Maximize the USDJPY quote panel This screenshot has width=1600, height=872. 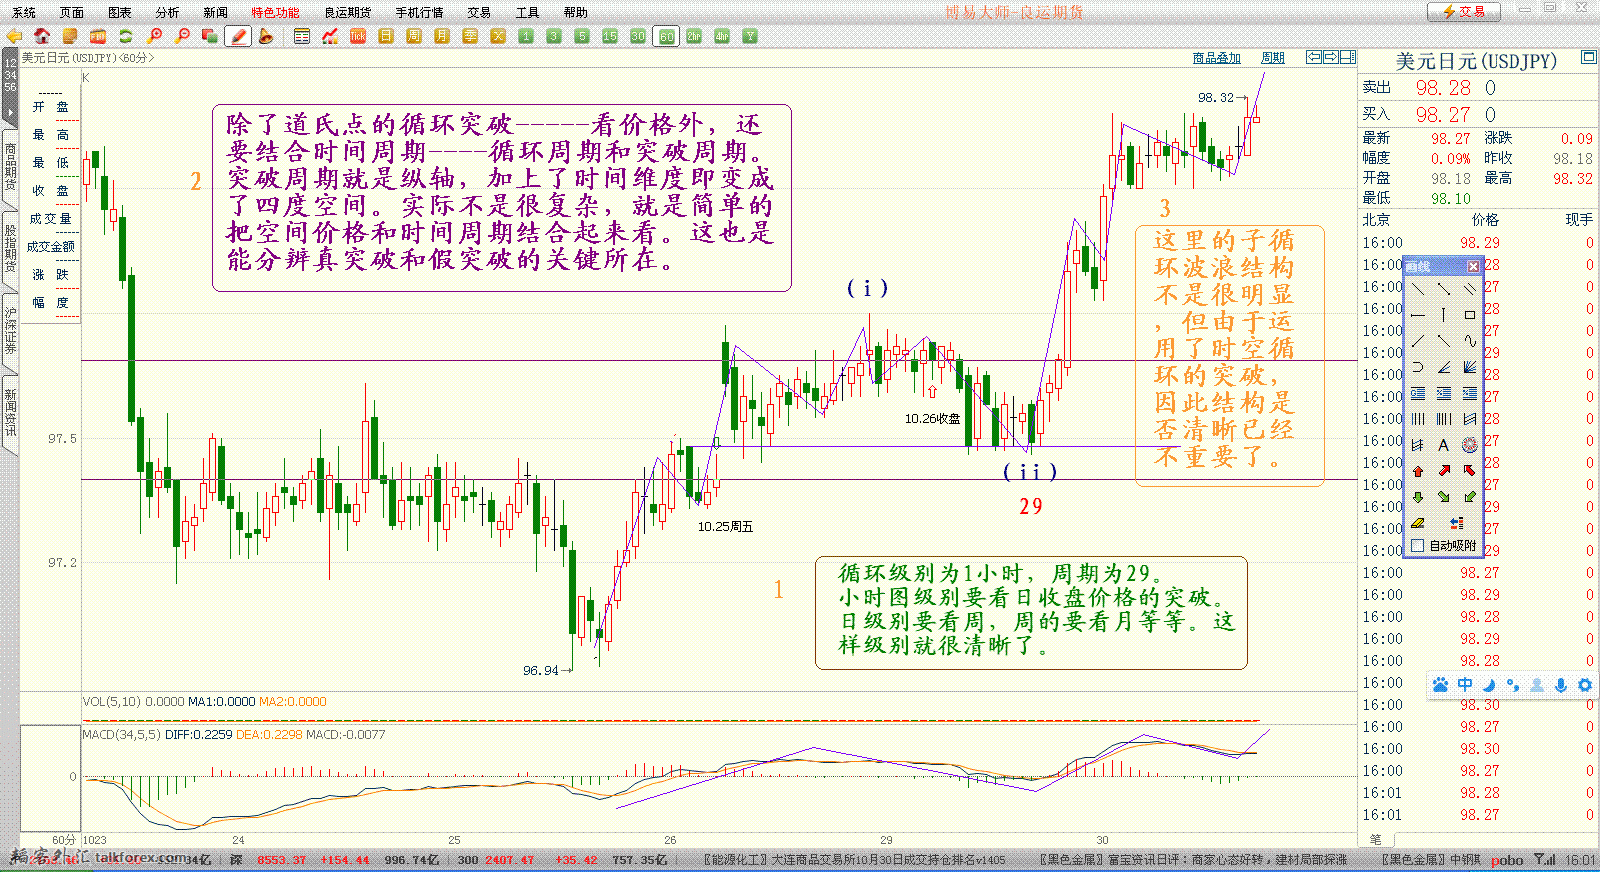[1588, 58]
